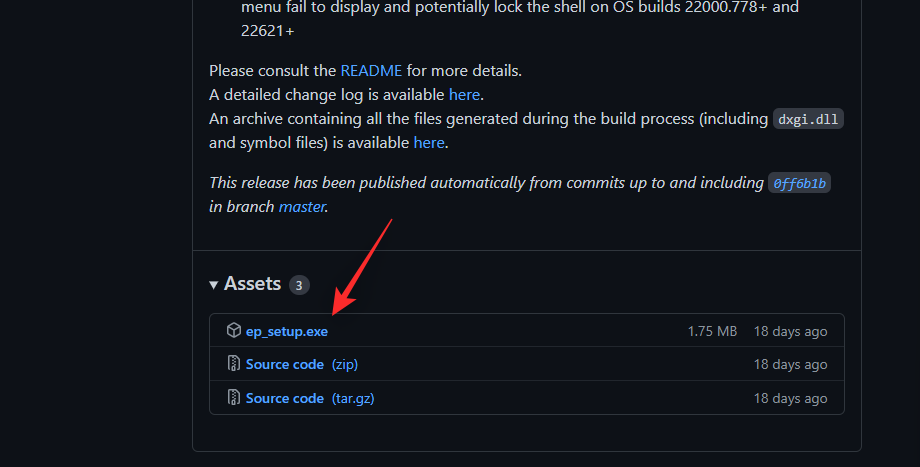Go to the master branch link

pyautogui.click(x=301, y=207)
